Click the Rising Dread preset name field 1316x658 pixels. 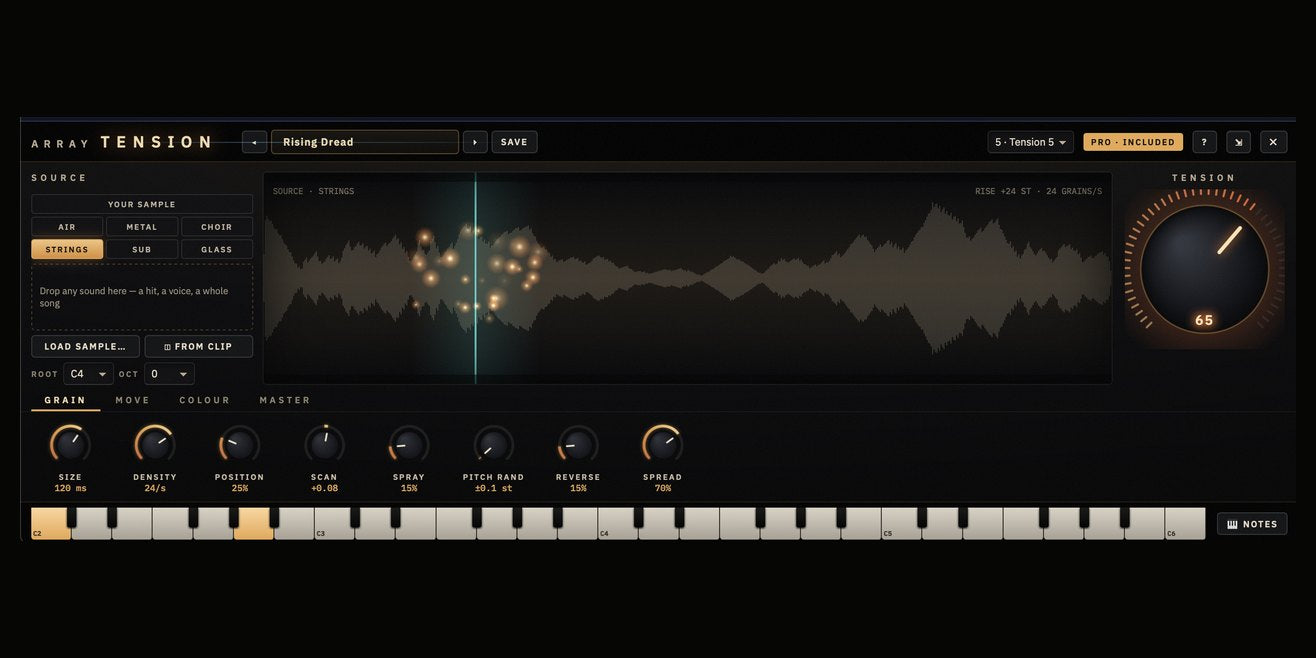pyautogui.click(x=365, y=142)
